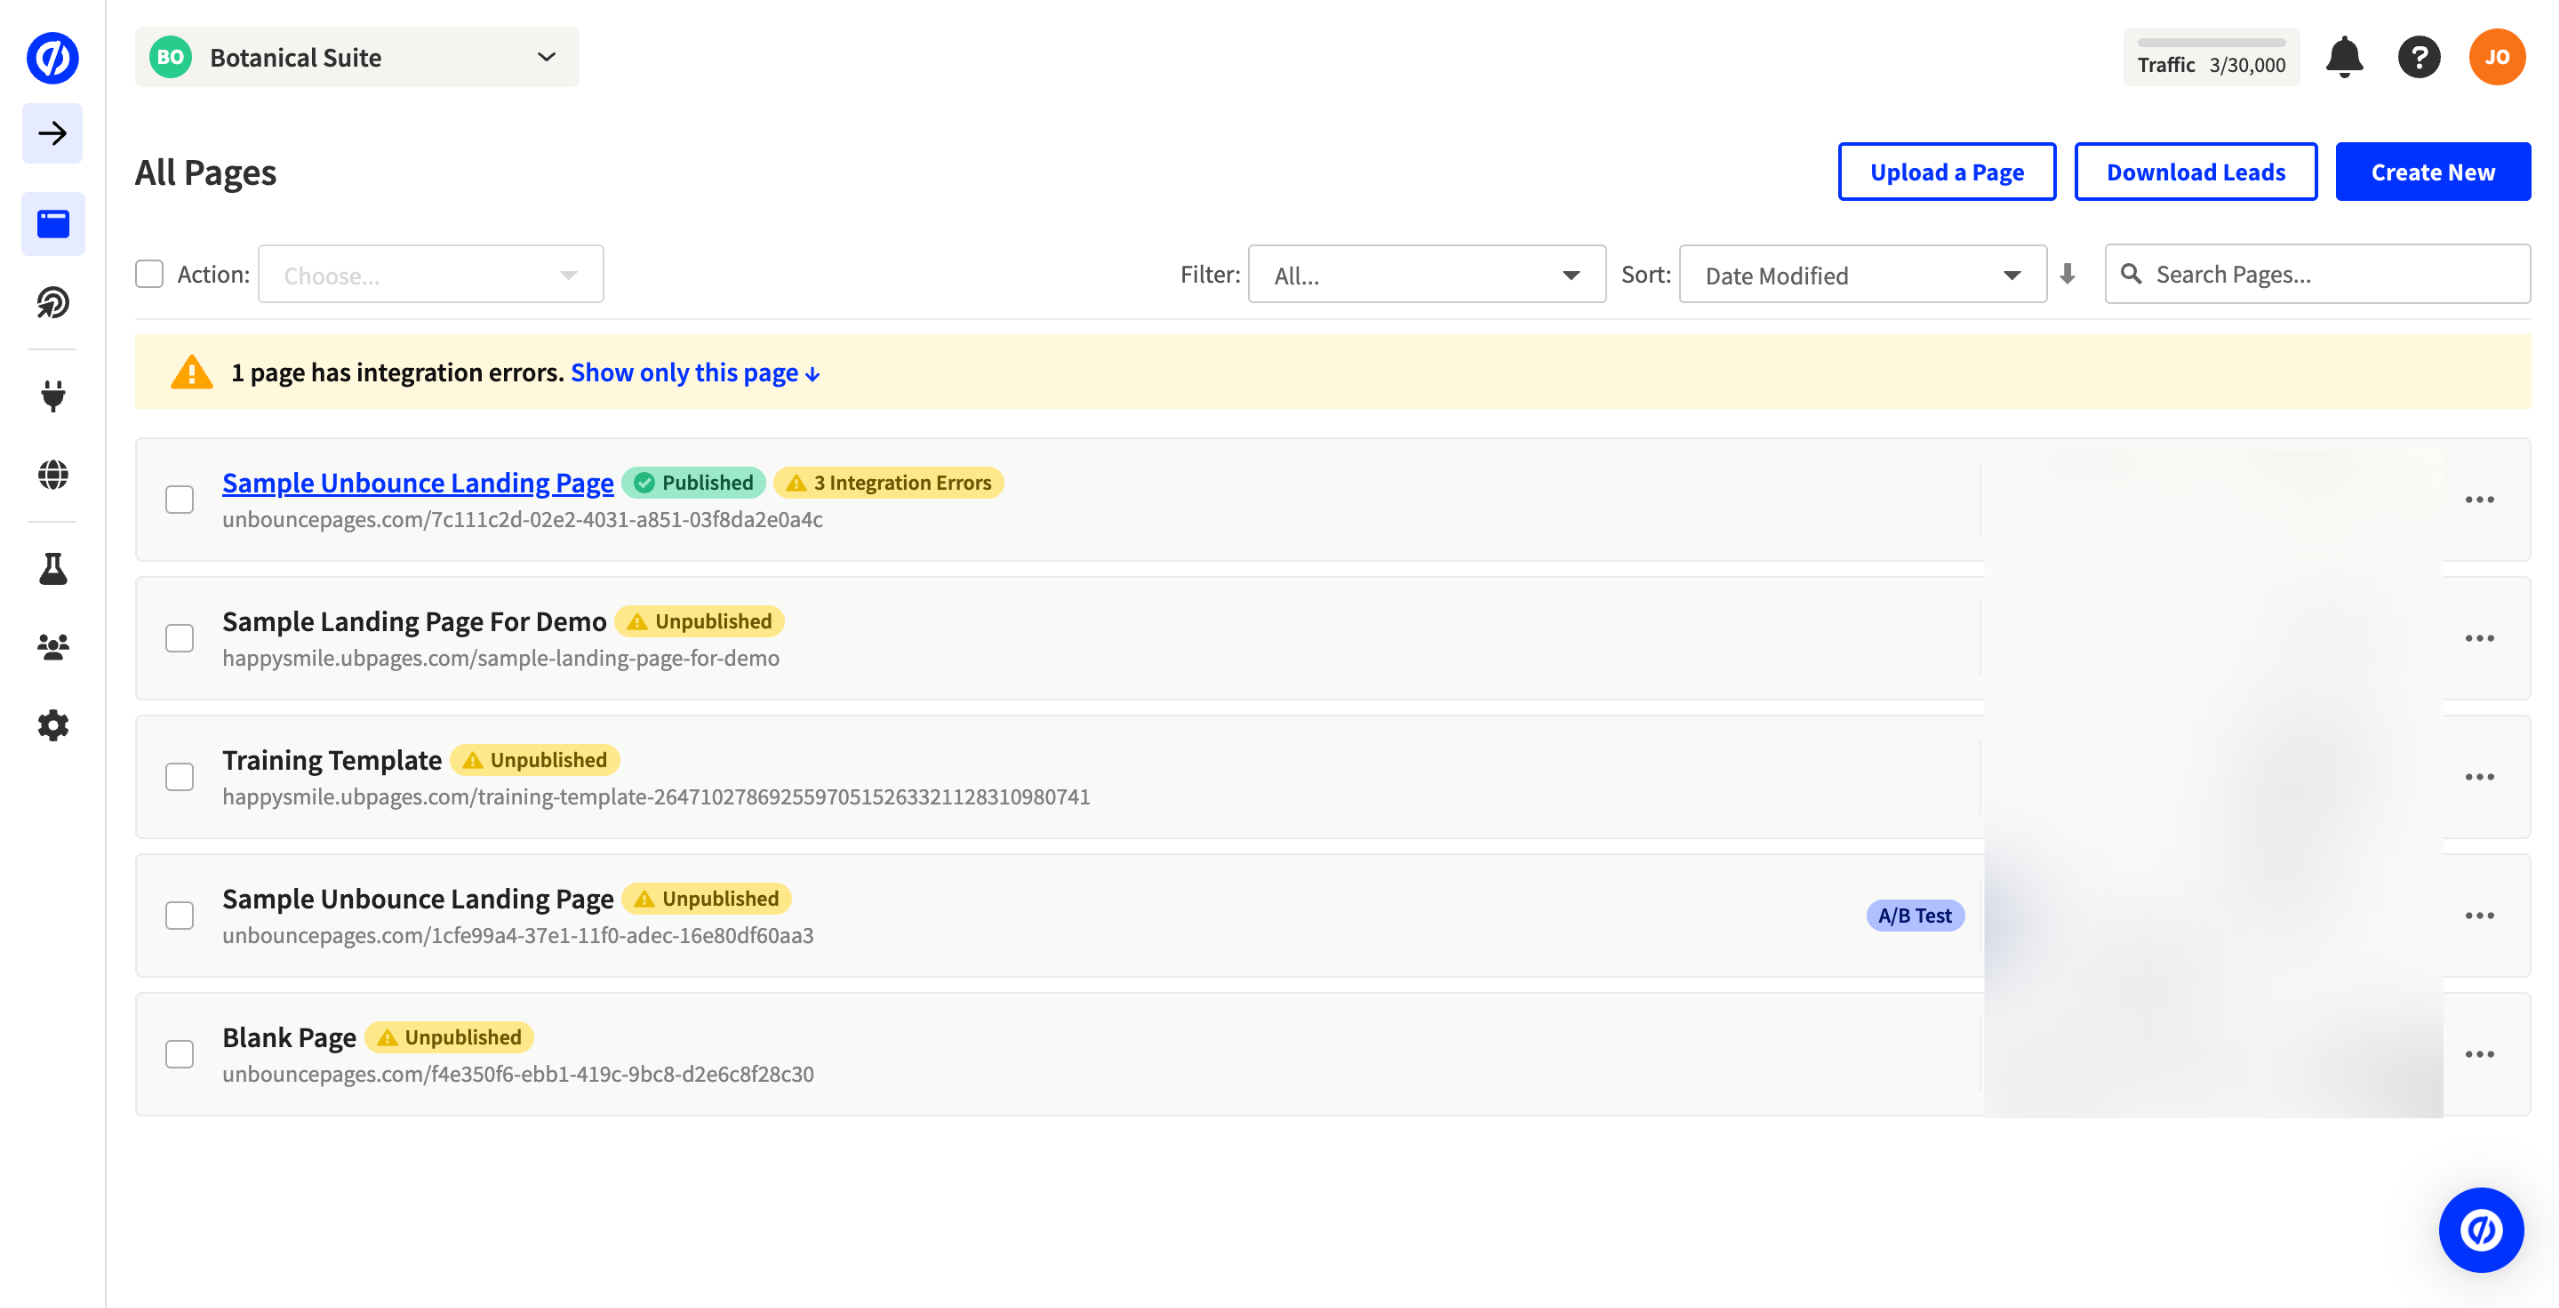The image size is (2559, 1308).
Task: Expand the sidebar with arrow icon
Action: click(x=52, y=133)
